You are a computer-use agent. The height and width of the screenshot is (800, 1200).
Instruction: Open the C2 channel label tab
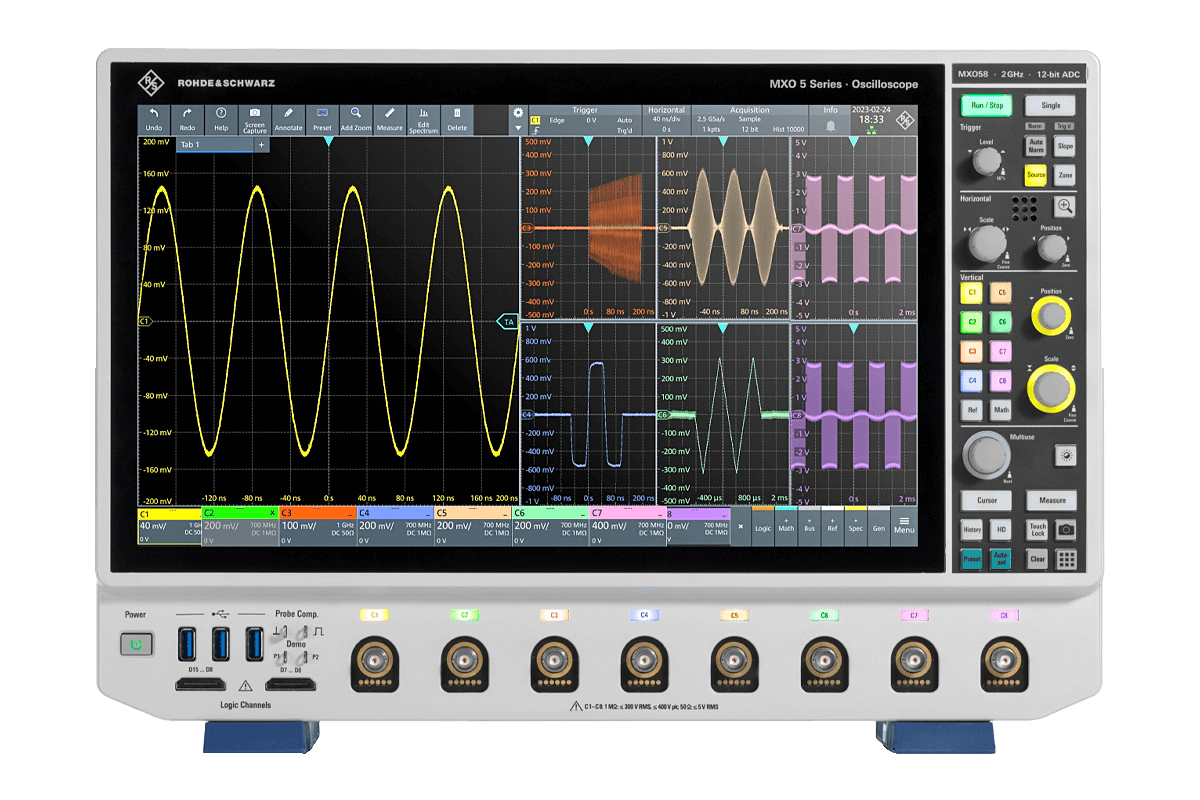240,511
